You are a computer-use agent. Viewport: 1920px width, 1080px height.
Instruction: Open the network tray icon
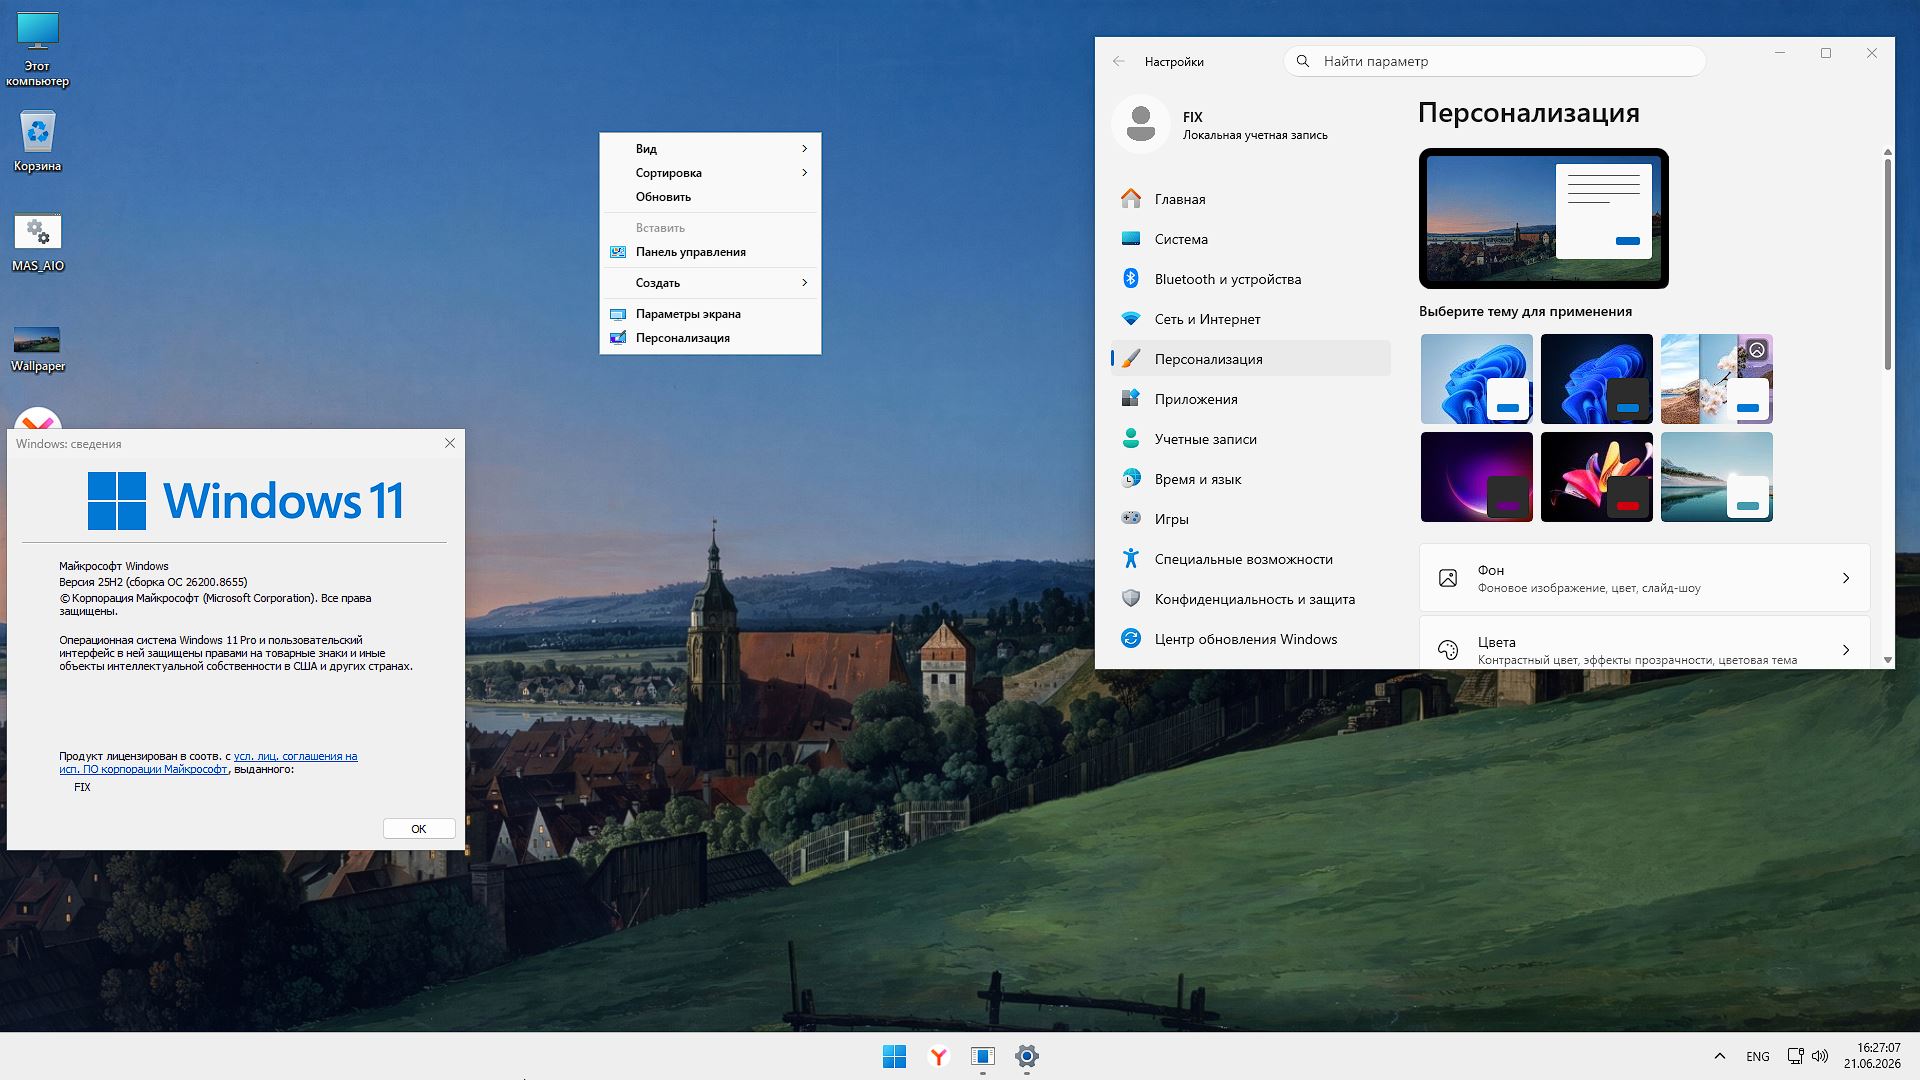pyautogui.click(x=1796, y=1056)
